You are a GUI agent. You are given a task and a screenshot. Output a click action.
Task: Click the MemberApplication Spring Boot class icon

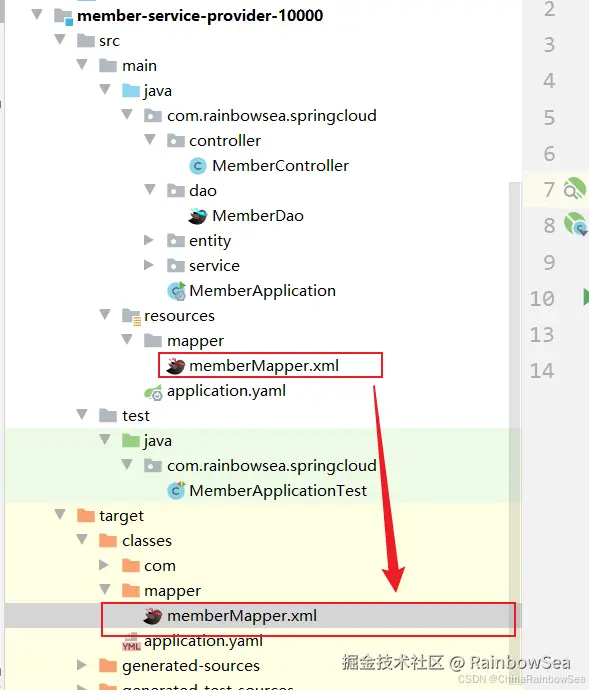[x=177, y=291]
